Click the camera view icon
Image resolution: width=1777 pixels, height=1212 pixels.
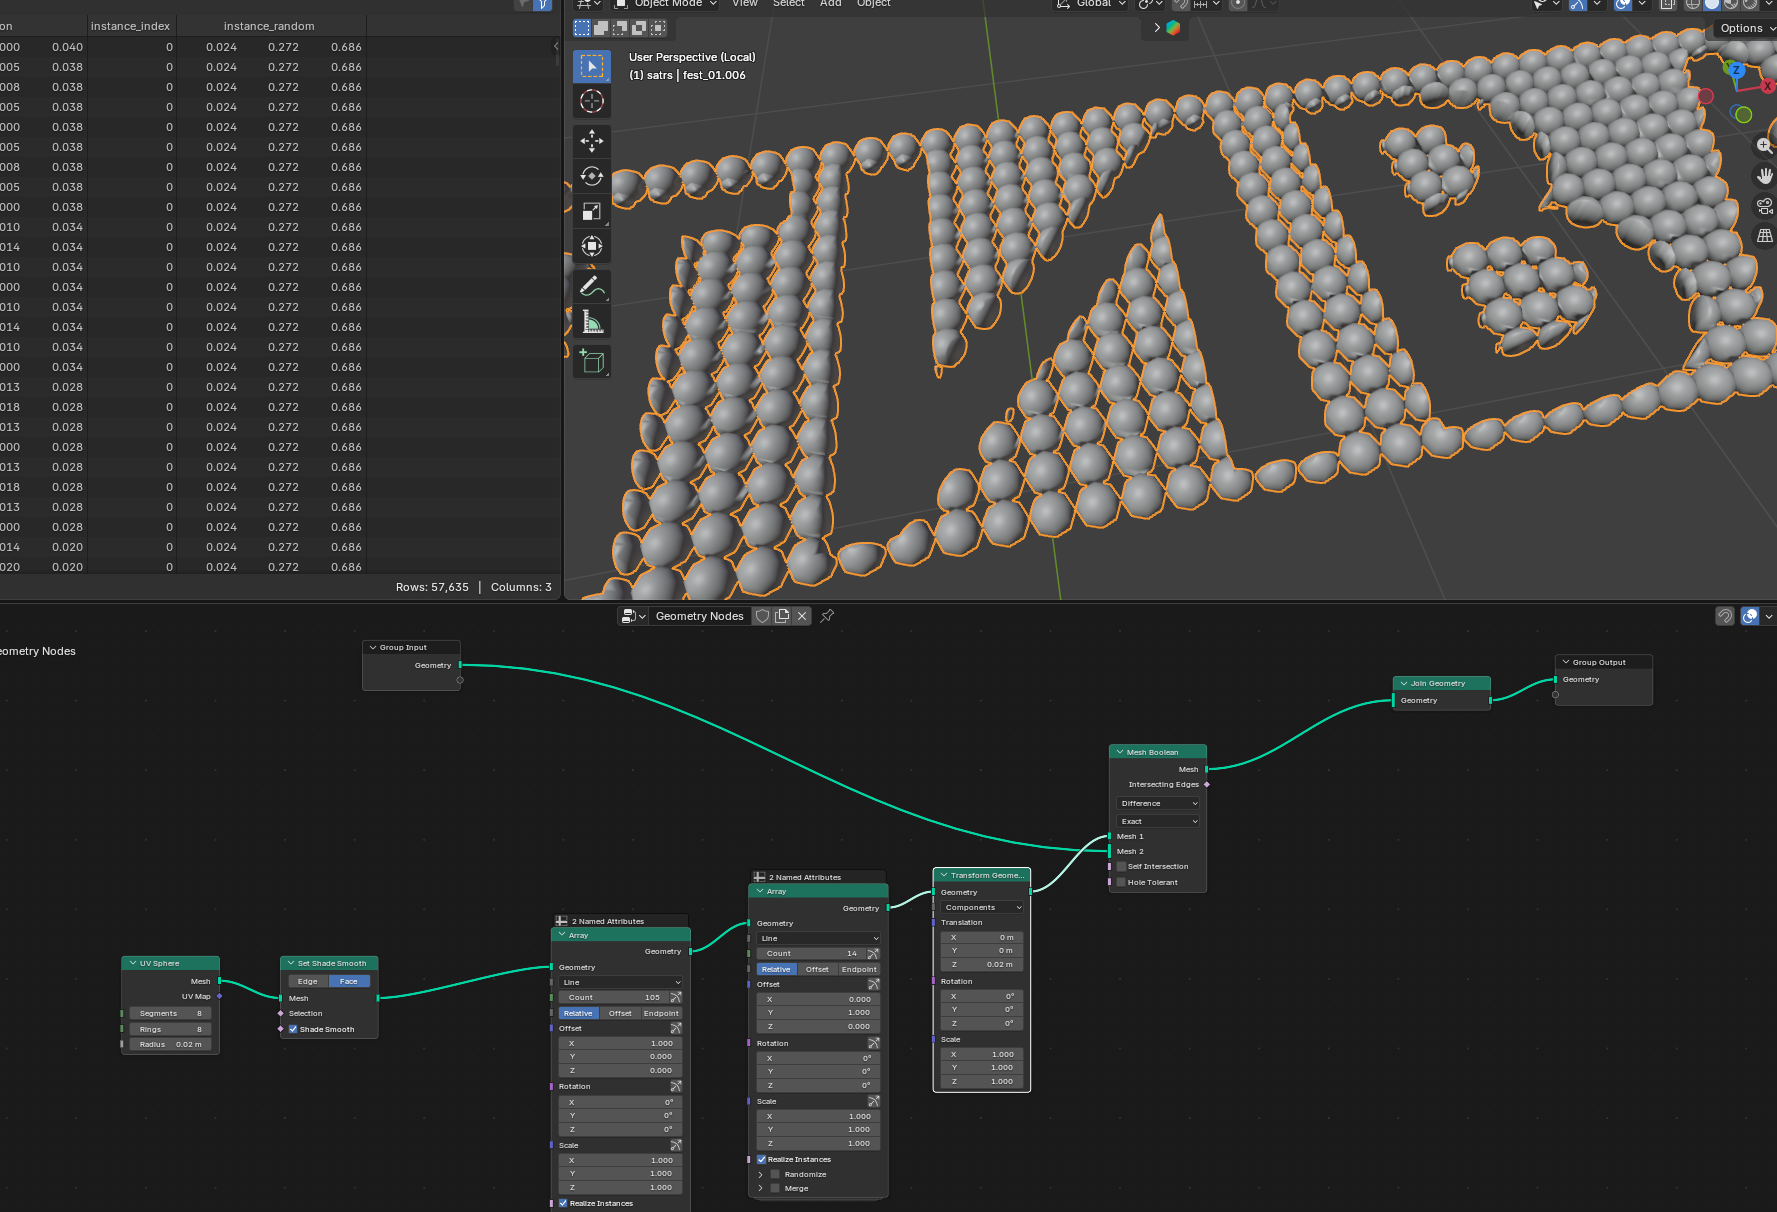(1764, 206)
